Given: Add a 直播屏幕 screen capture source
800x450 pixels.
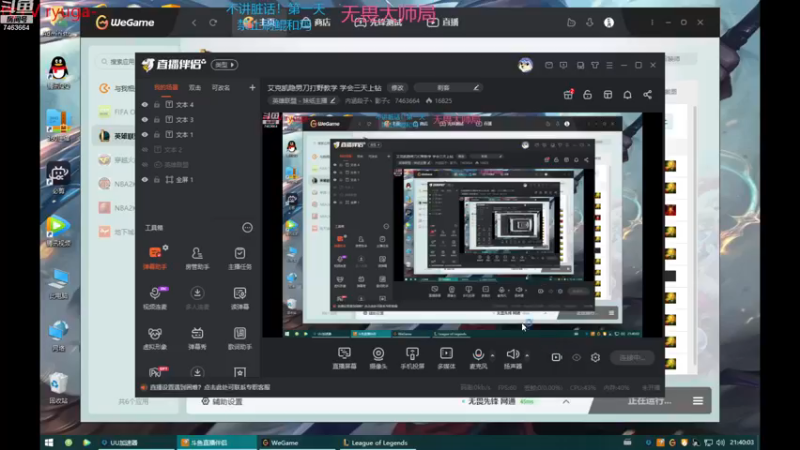Looking at the screenshot, I should click(344, 358).
